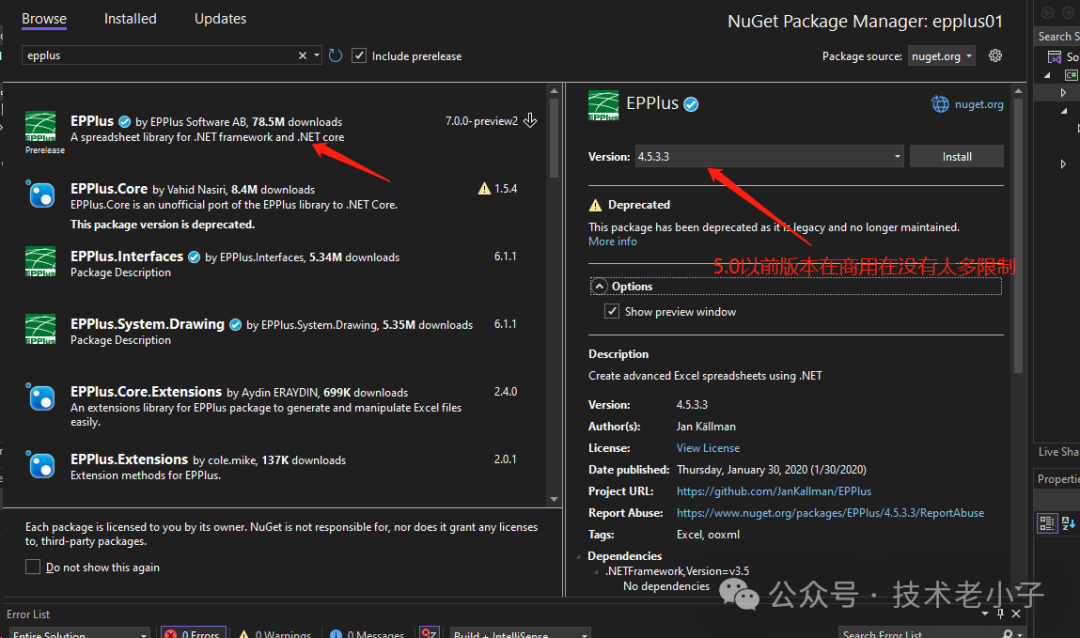This screenshot has height=638, width=1080.
Task: Open the More info link
Action: click(612, 241)
